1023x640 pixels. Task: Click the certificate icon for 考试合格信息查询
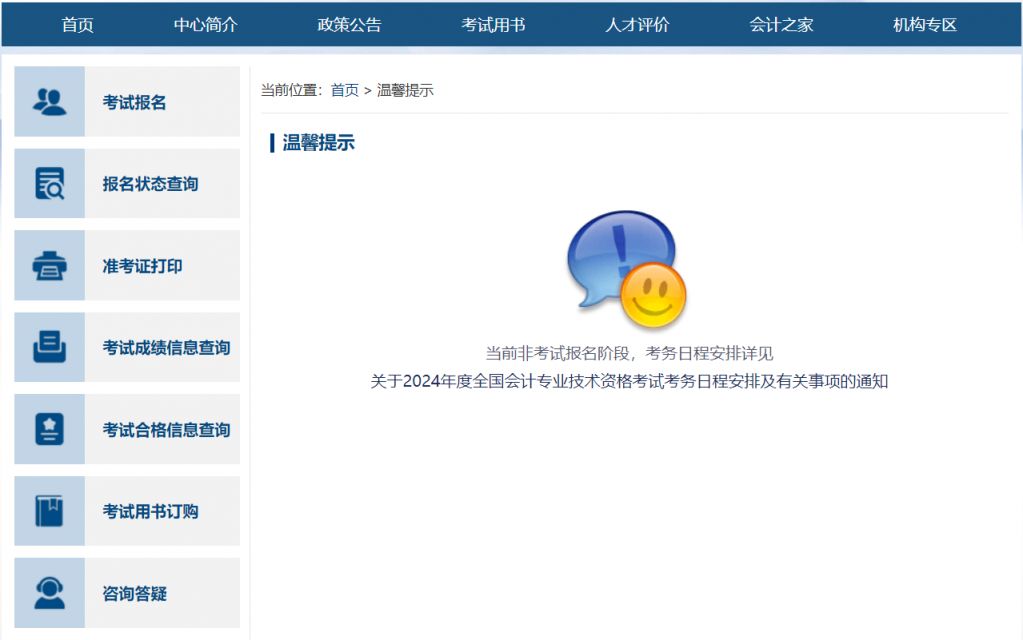click(x=48, y=429)
